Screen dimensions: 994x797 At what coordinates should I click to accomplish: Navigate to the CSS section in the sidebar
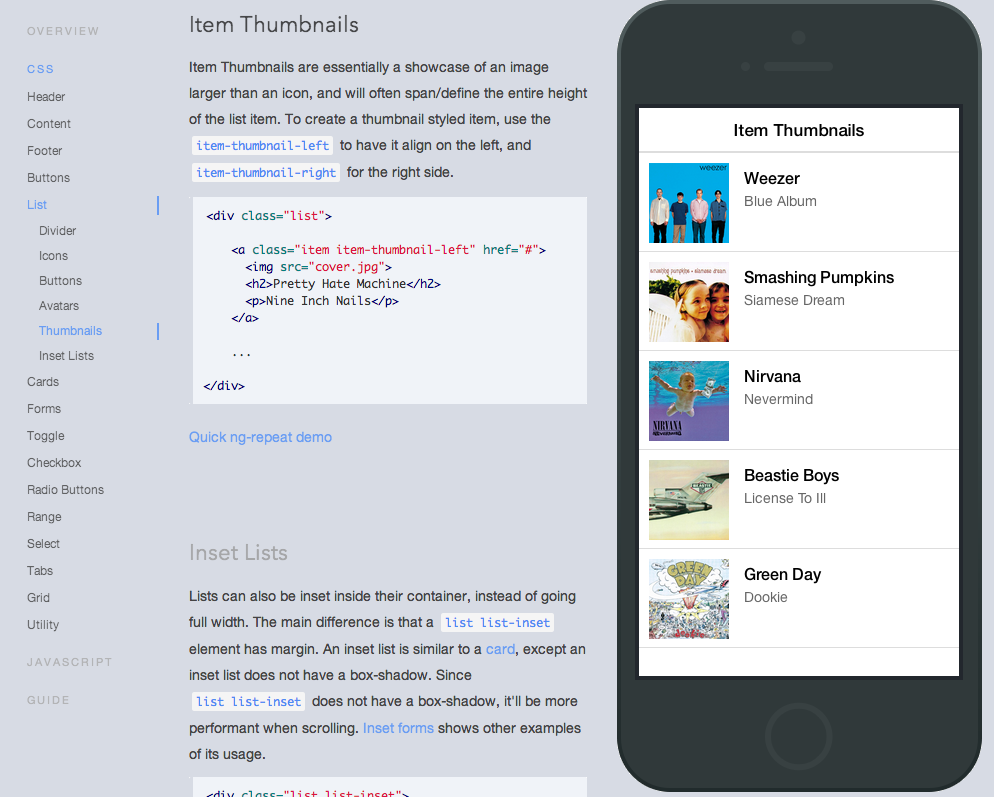click(x=40, y=69)
